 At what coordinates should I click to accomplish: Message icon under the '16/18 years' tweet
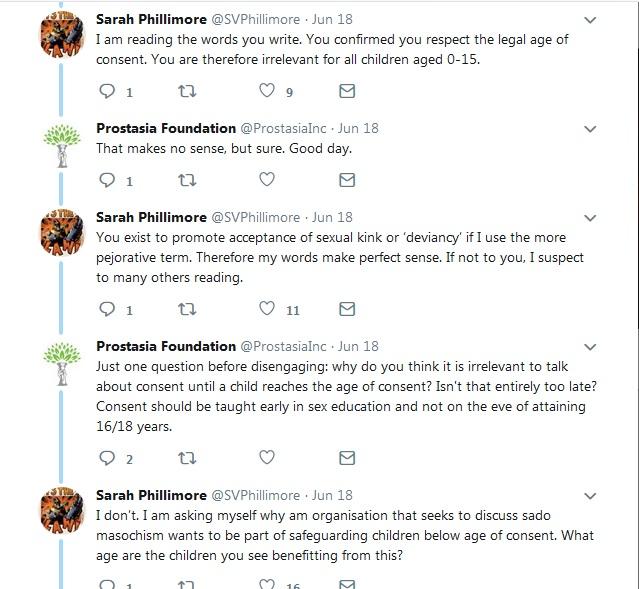point(347,458)
